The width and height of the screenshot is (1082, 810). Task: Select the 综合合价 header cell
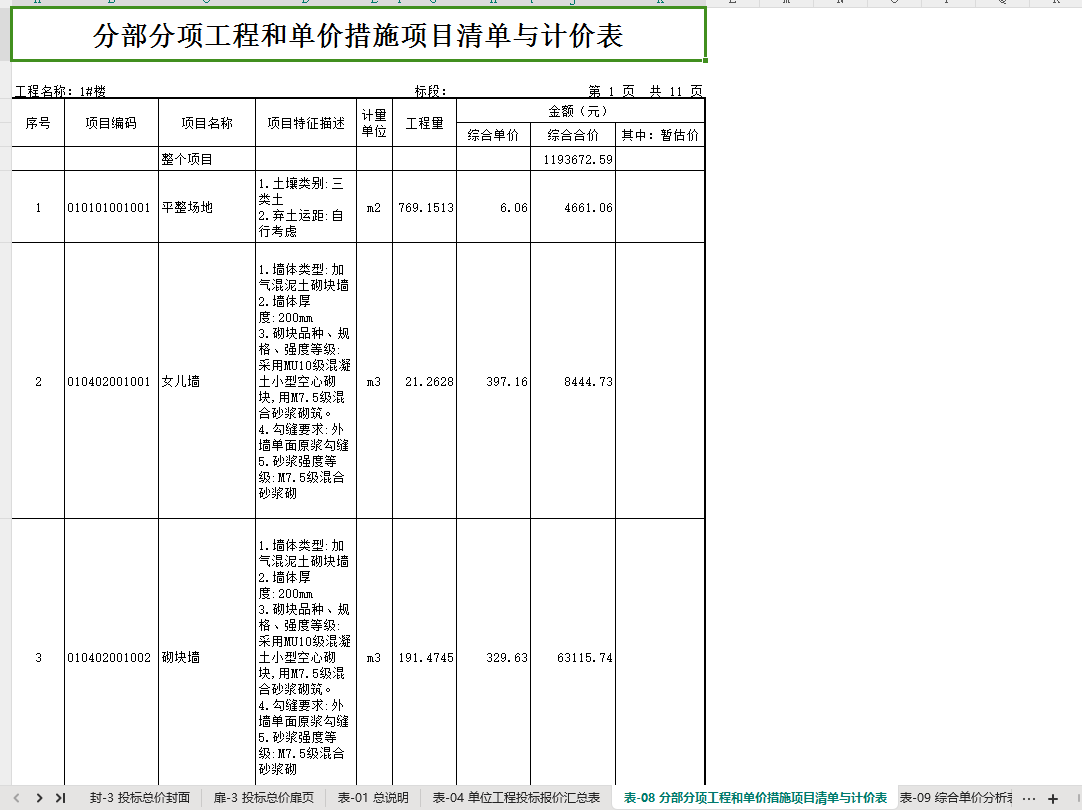click(x=573, y=135)
